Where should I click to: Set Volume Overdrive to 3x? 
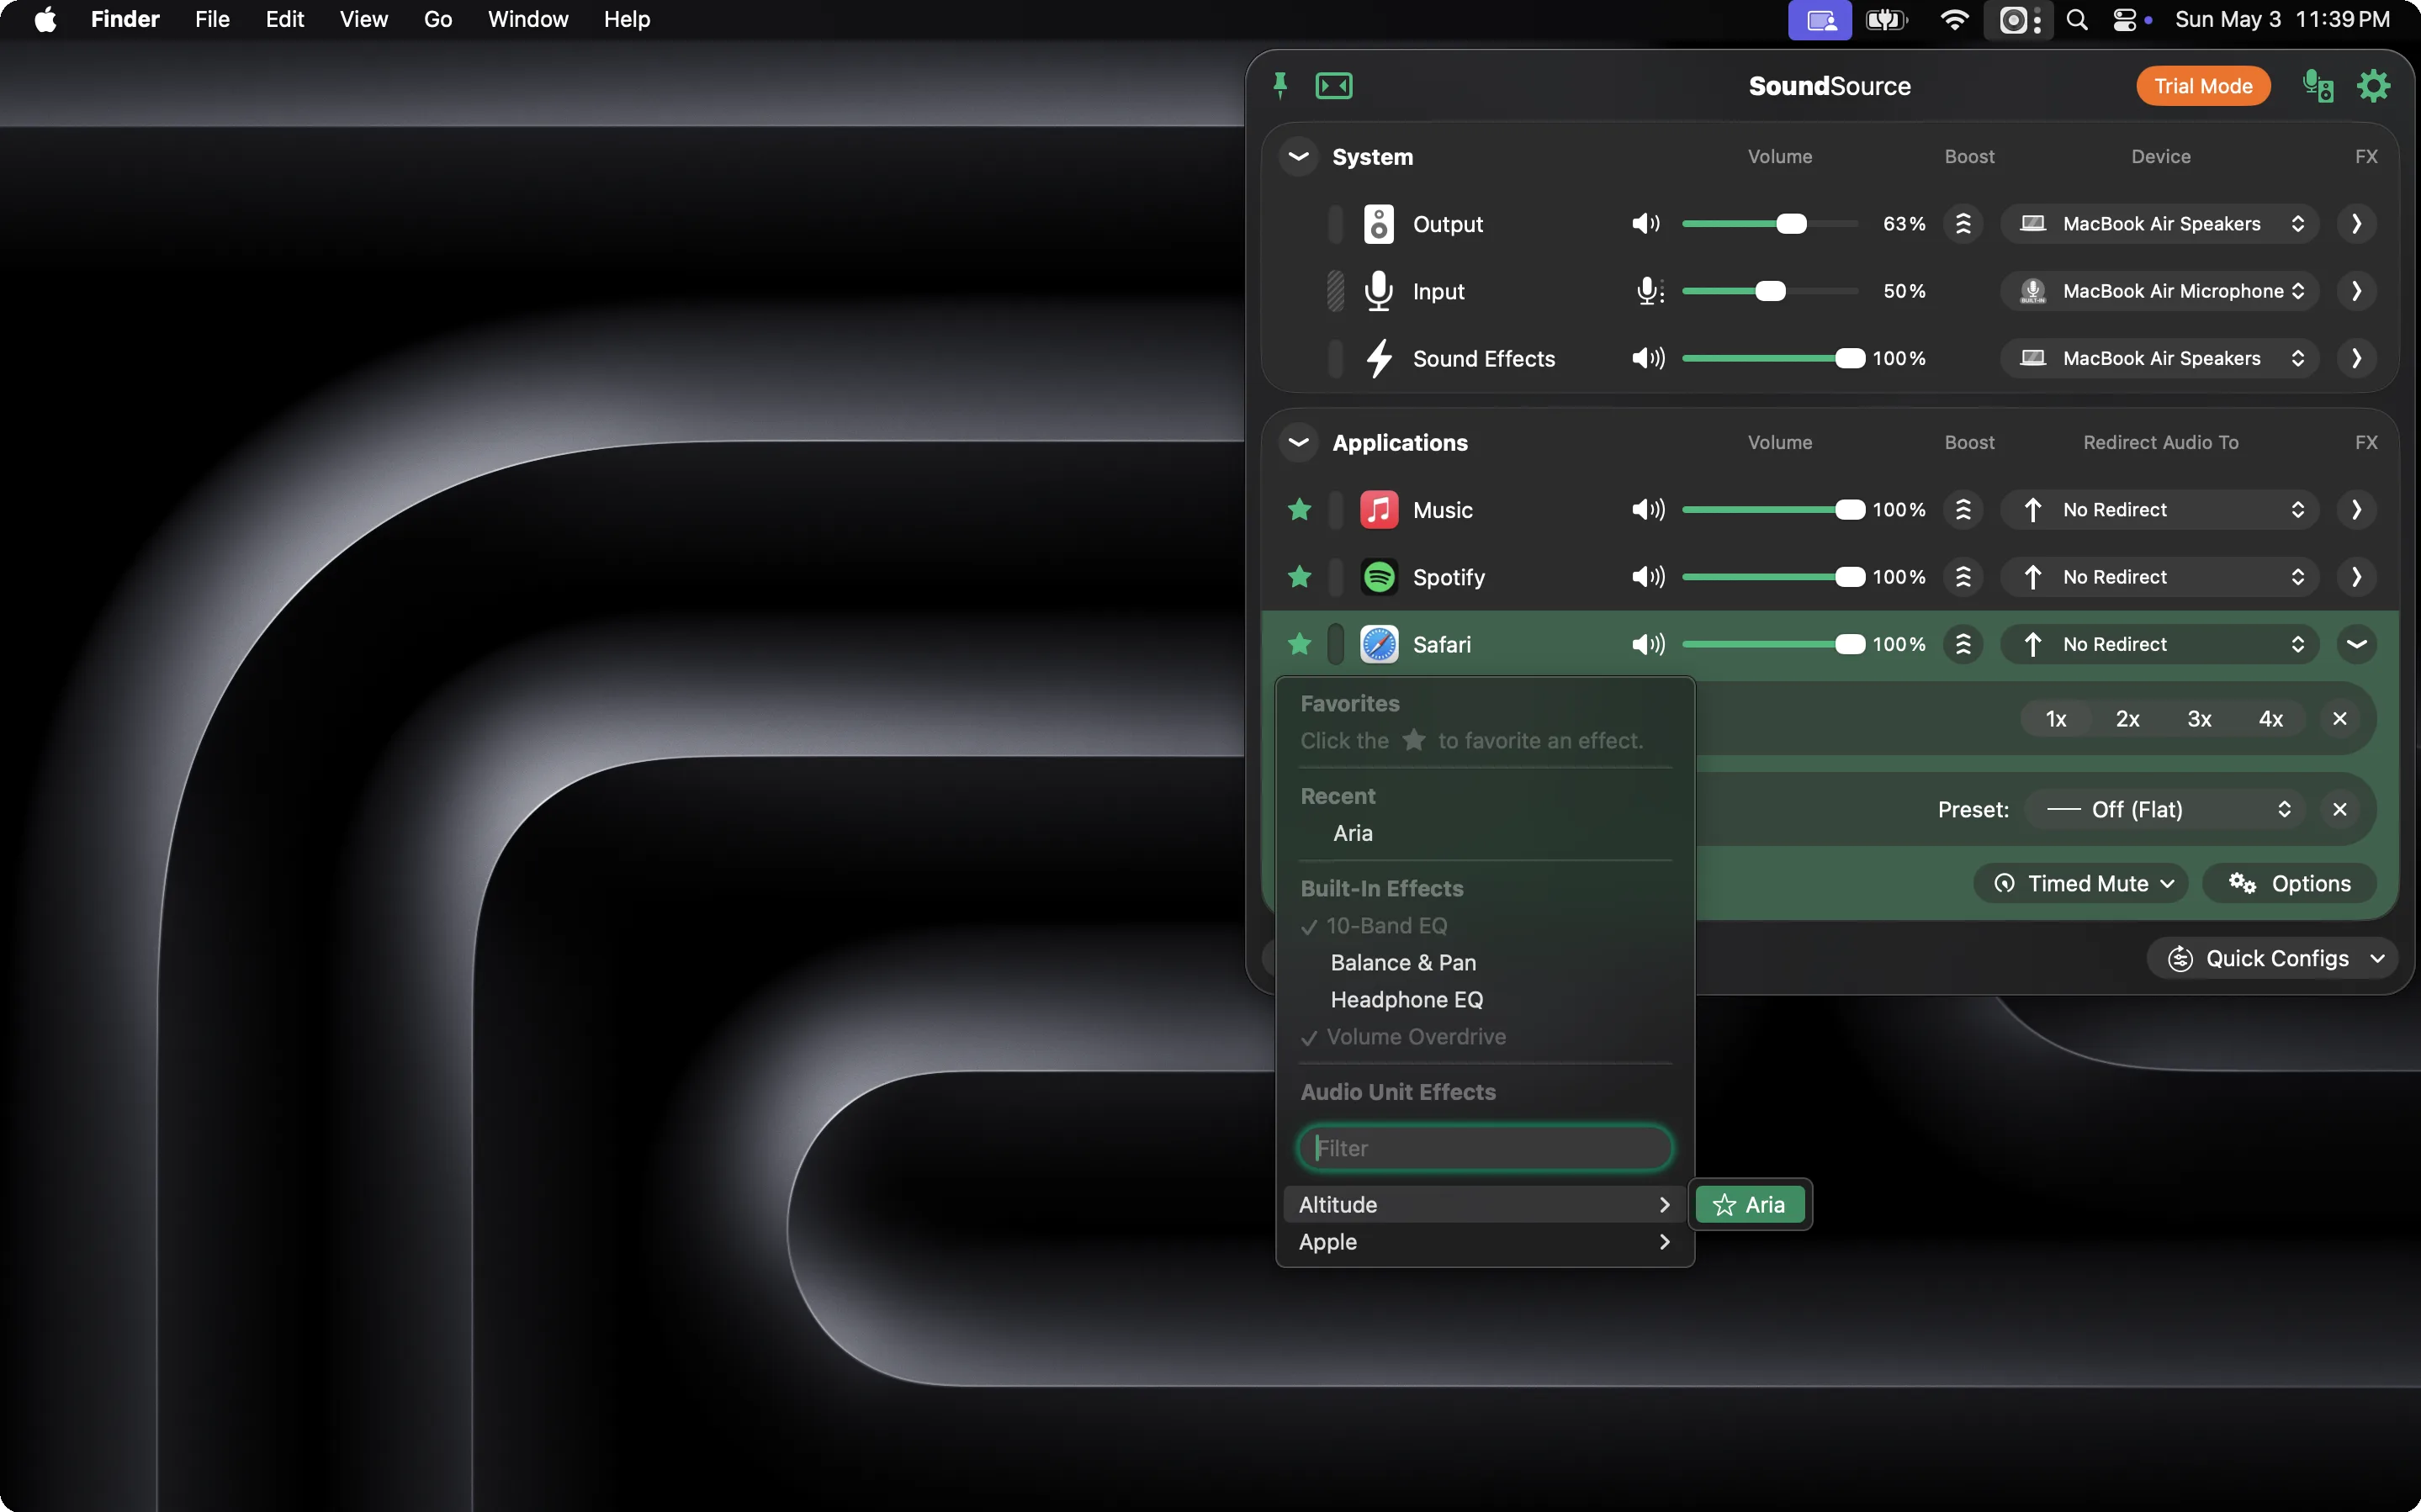[x=2199, y=719]
